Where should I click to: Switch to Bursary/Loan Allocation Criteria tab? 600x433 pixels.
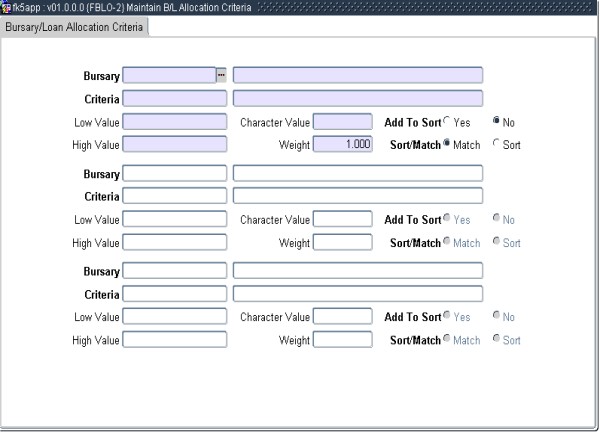[75, 26]
